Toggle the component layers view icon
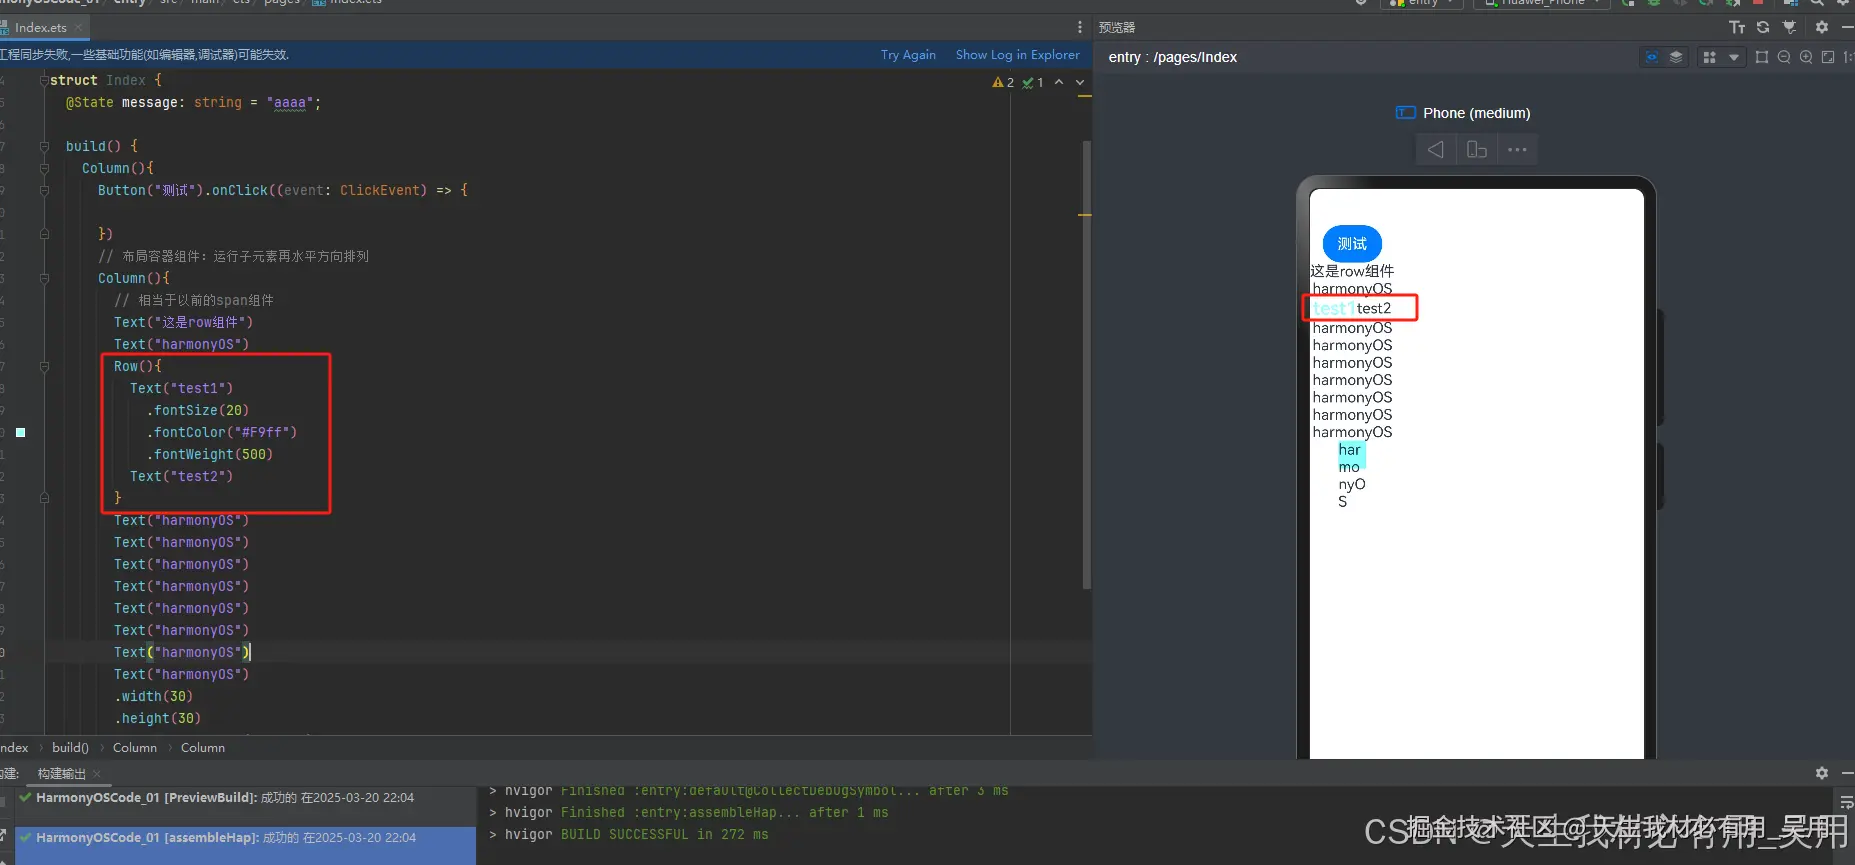1855x865 pixels. (1676, 57)
